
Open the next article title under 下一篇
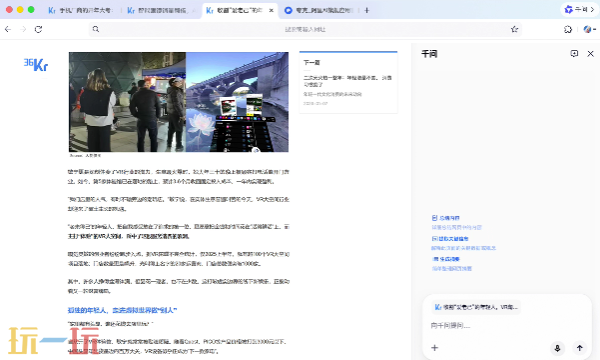pos(347,81)
